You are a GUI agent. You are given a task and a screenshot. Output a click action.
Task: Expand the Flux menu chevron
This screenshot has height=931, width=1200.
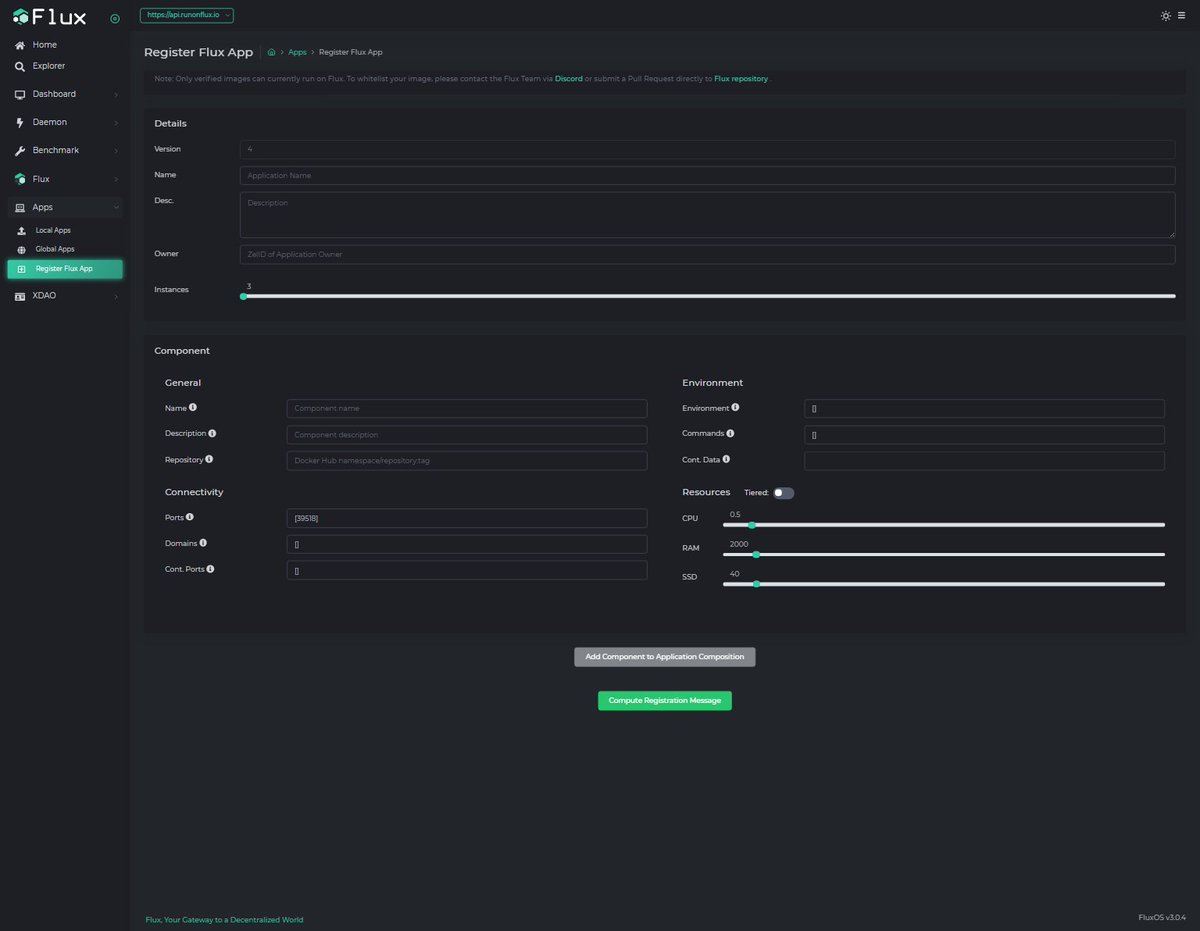[116, 180]
